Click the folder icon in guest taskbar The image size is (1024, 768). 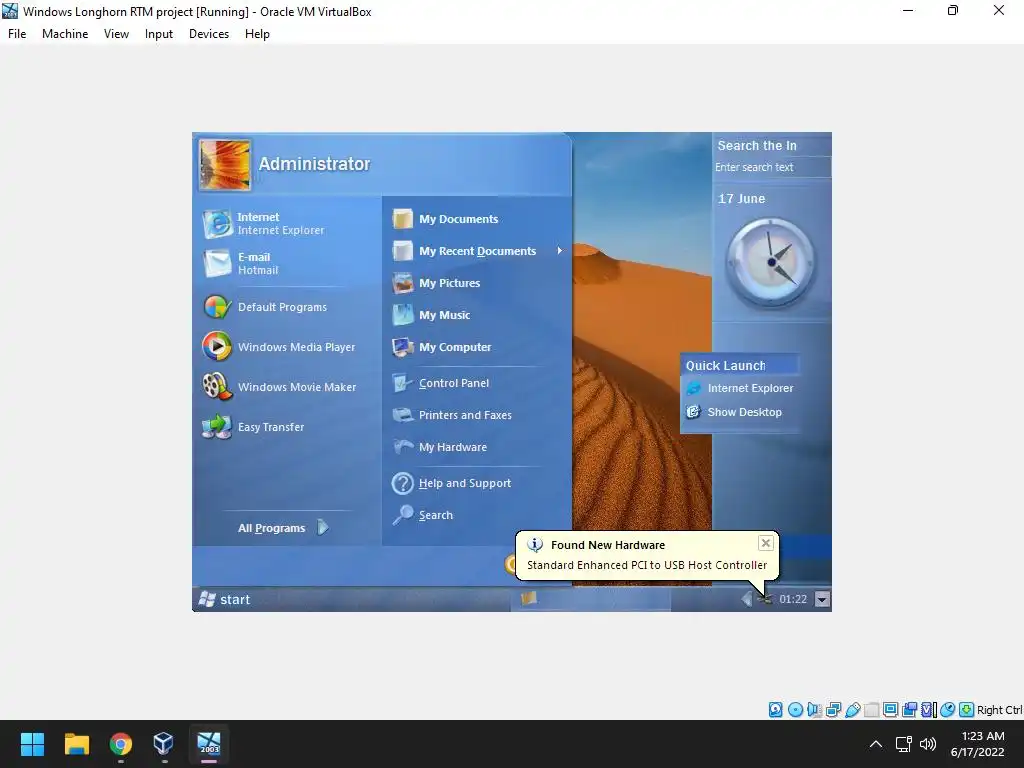click(x=529, y=598)
